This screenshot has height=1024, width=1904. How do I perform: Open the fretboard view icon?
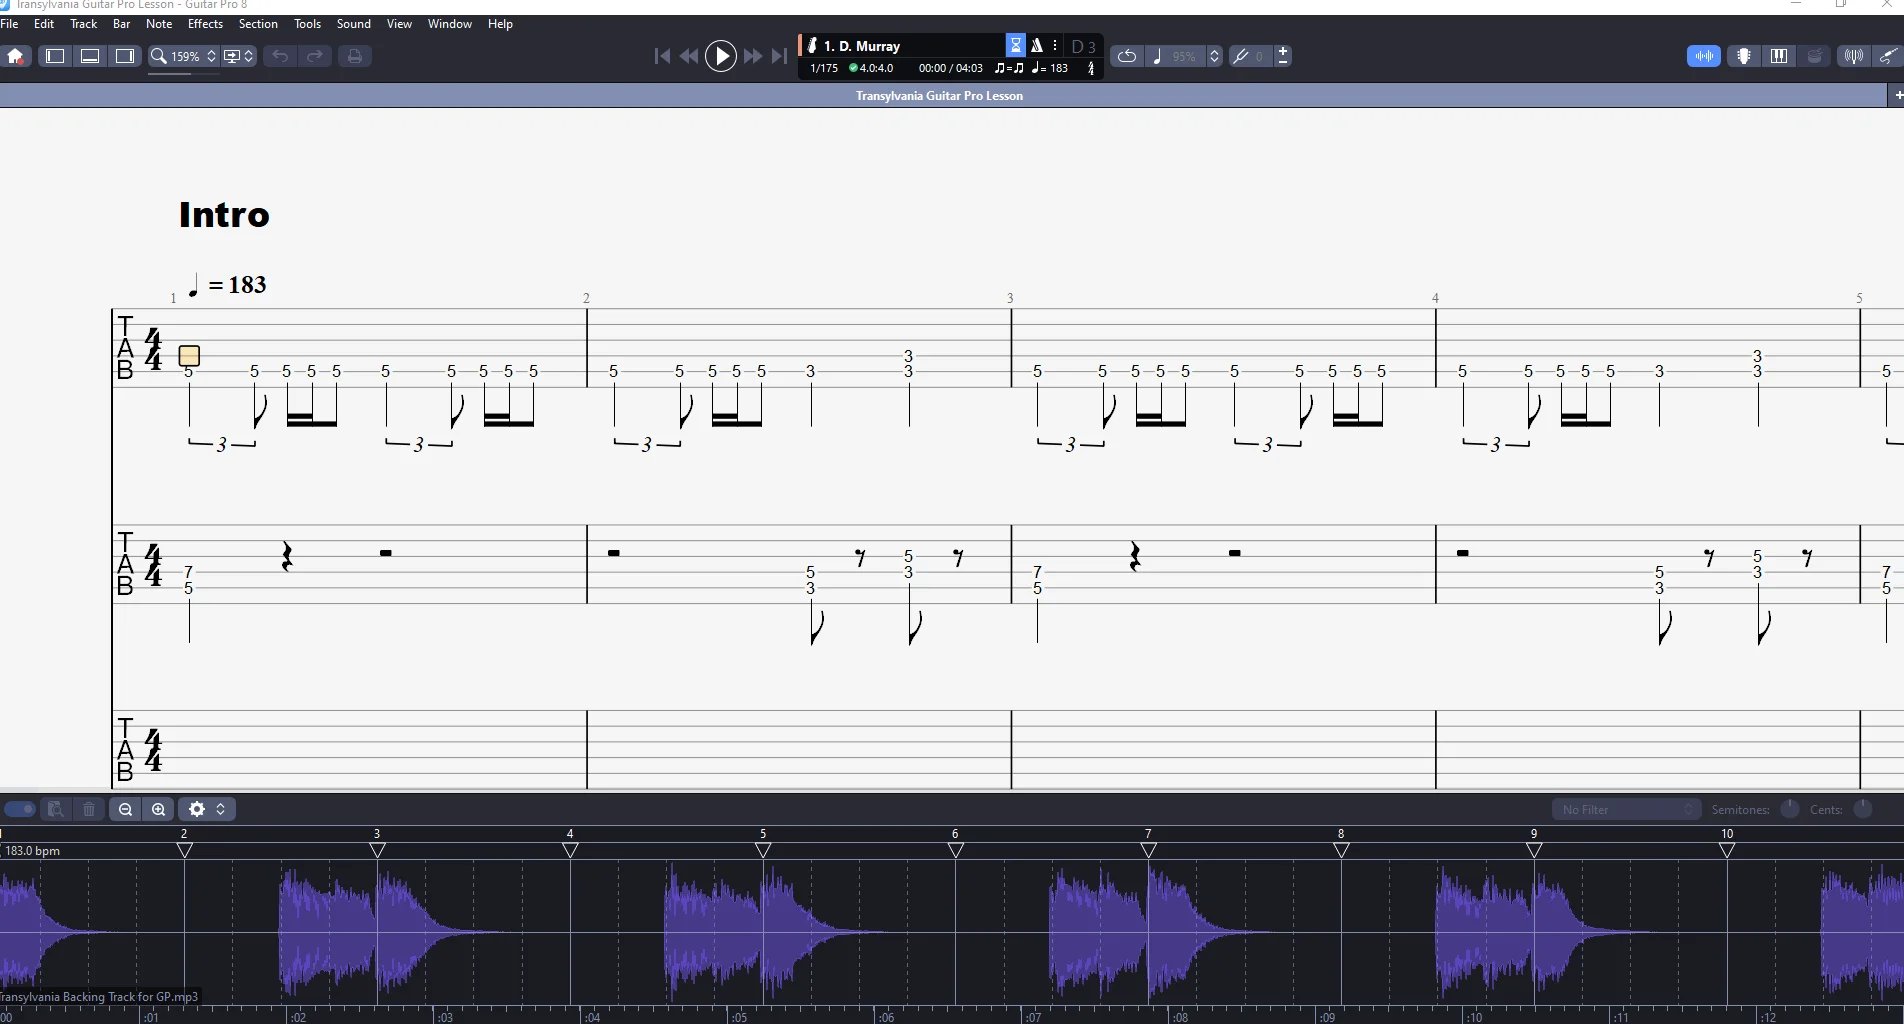[x=1744, y=56]
